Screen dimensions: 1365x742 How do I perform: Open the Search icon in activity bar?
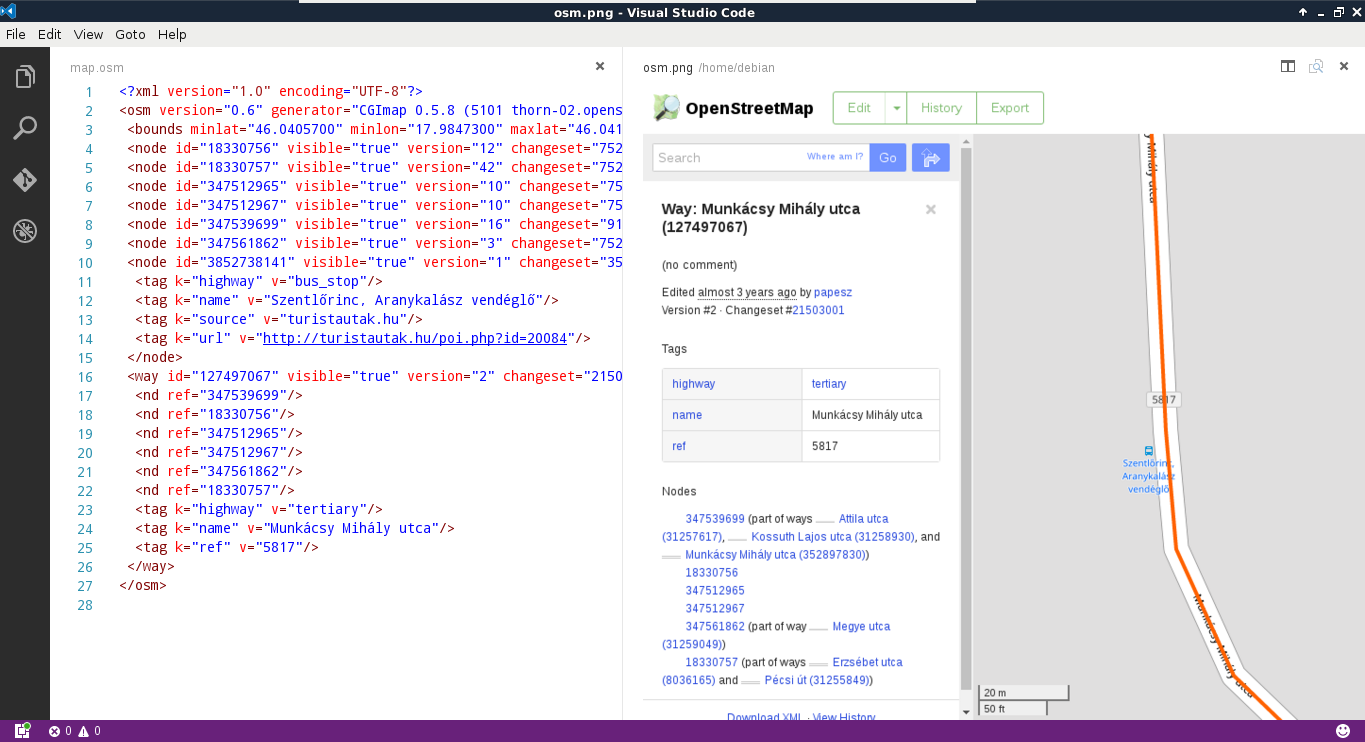coord(25,128)
